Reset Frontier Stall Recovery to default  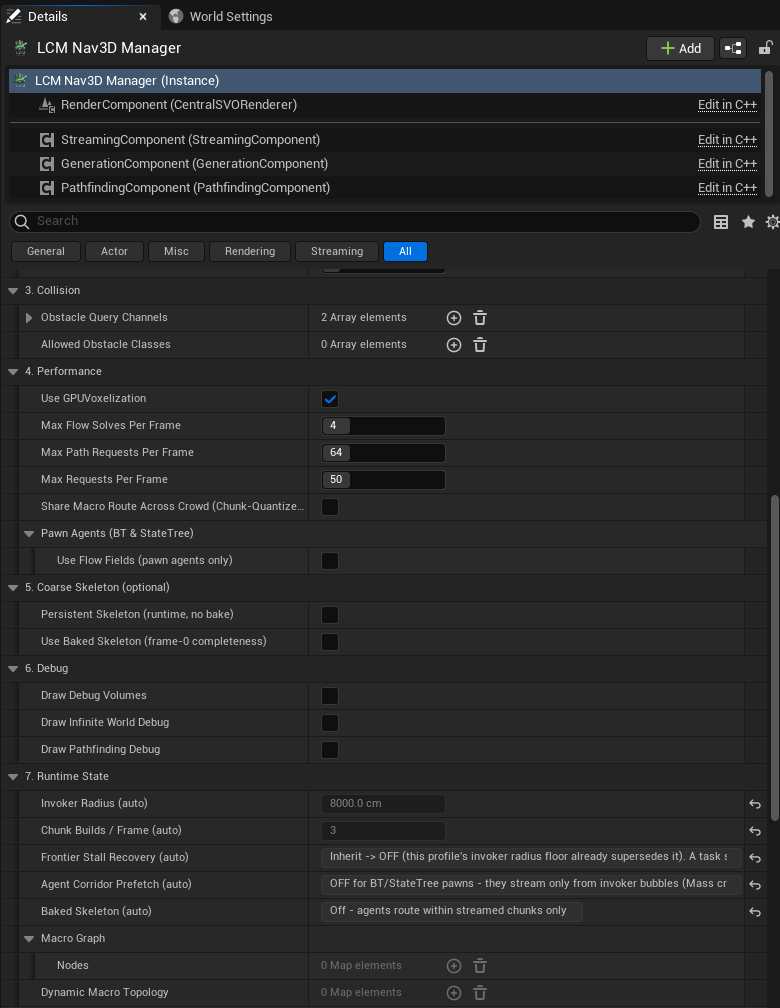[755, 858]
